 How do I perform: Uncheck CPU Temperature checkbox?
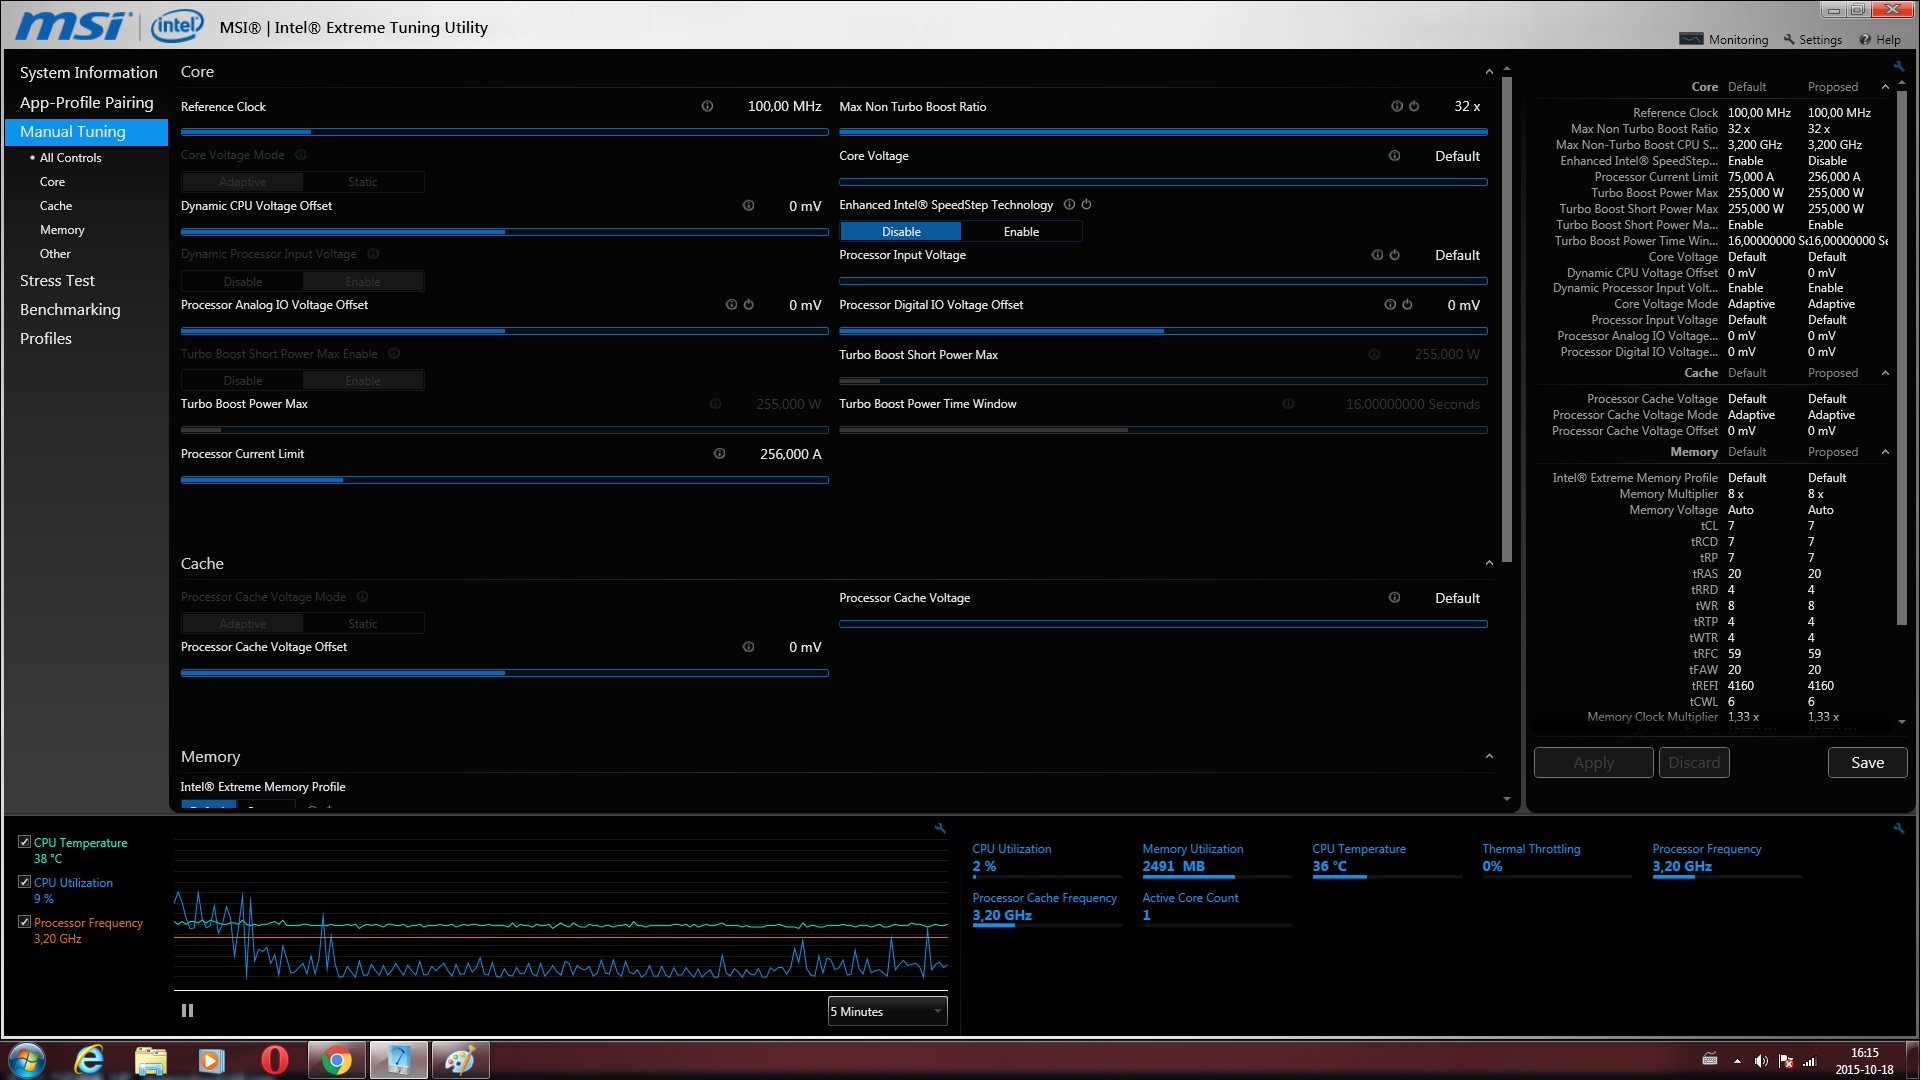pos(25,842)
